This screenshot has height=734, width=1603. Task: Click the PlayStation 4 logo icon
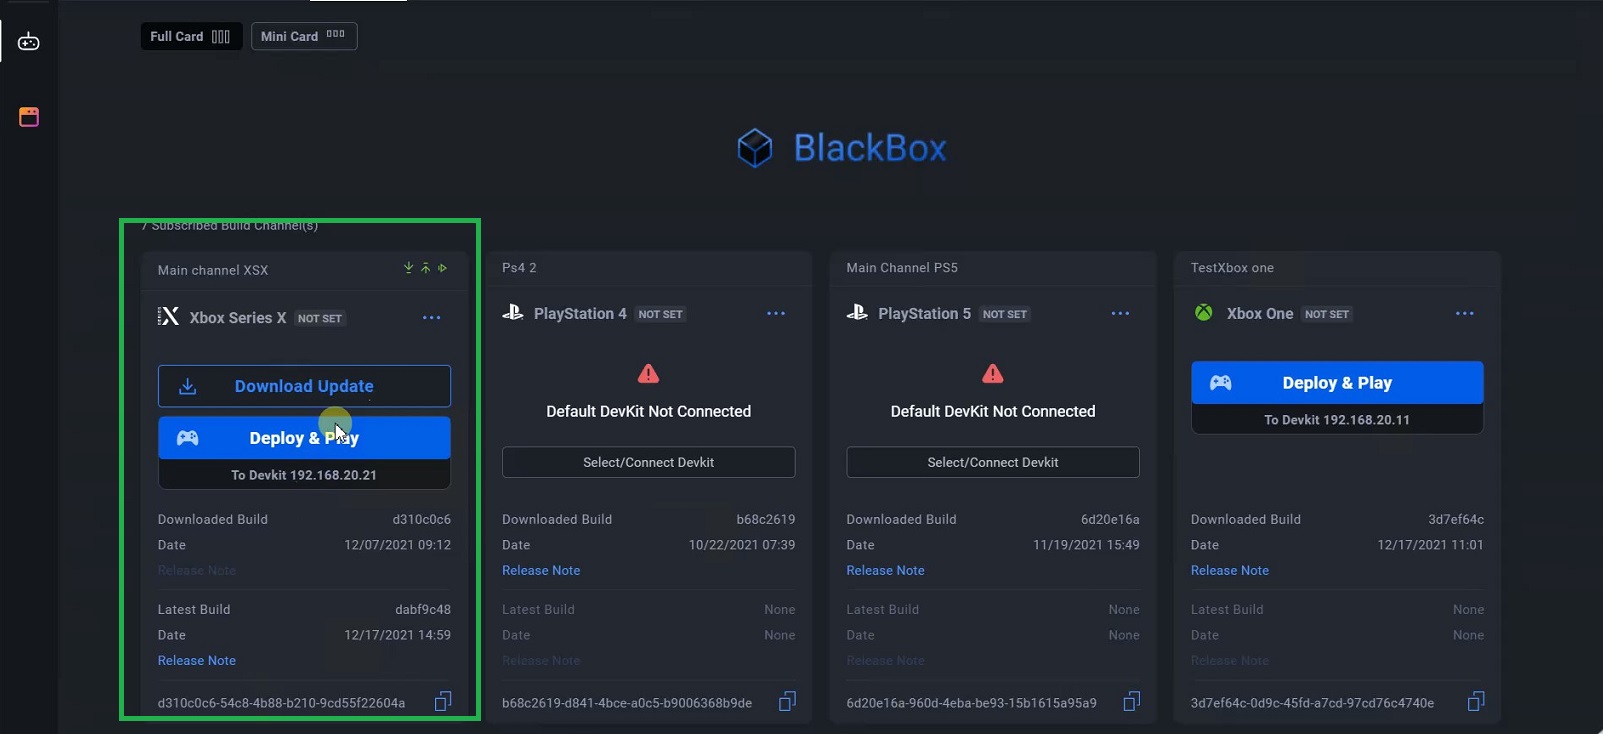pos(513,313)
